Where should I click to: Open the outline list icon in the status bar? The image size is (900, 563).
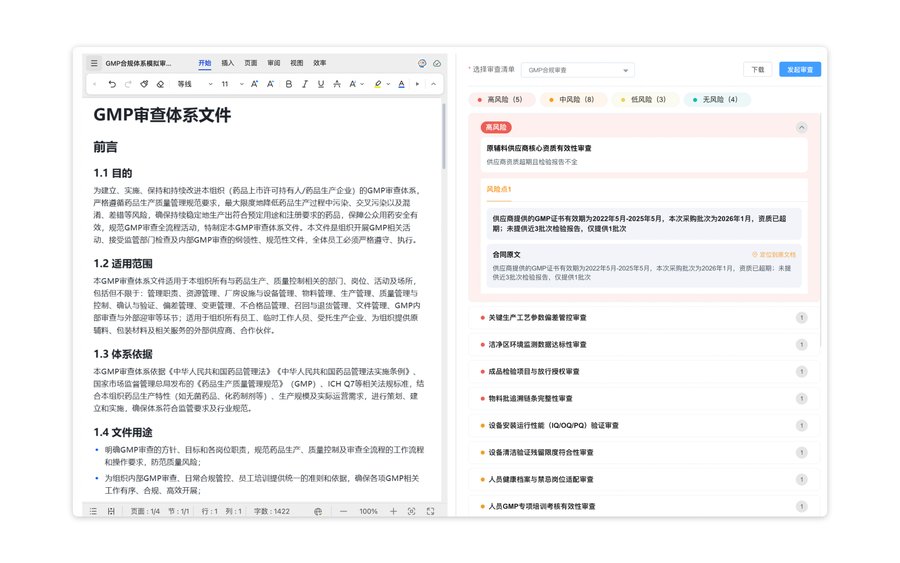[93, 511]
